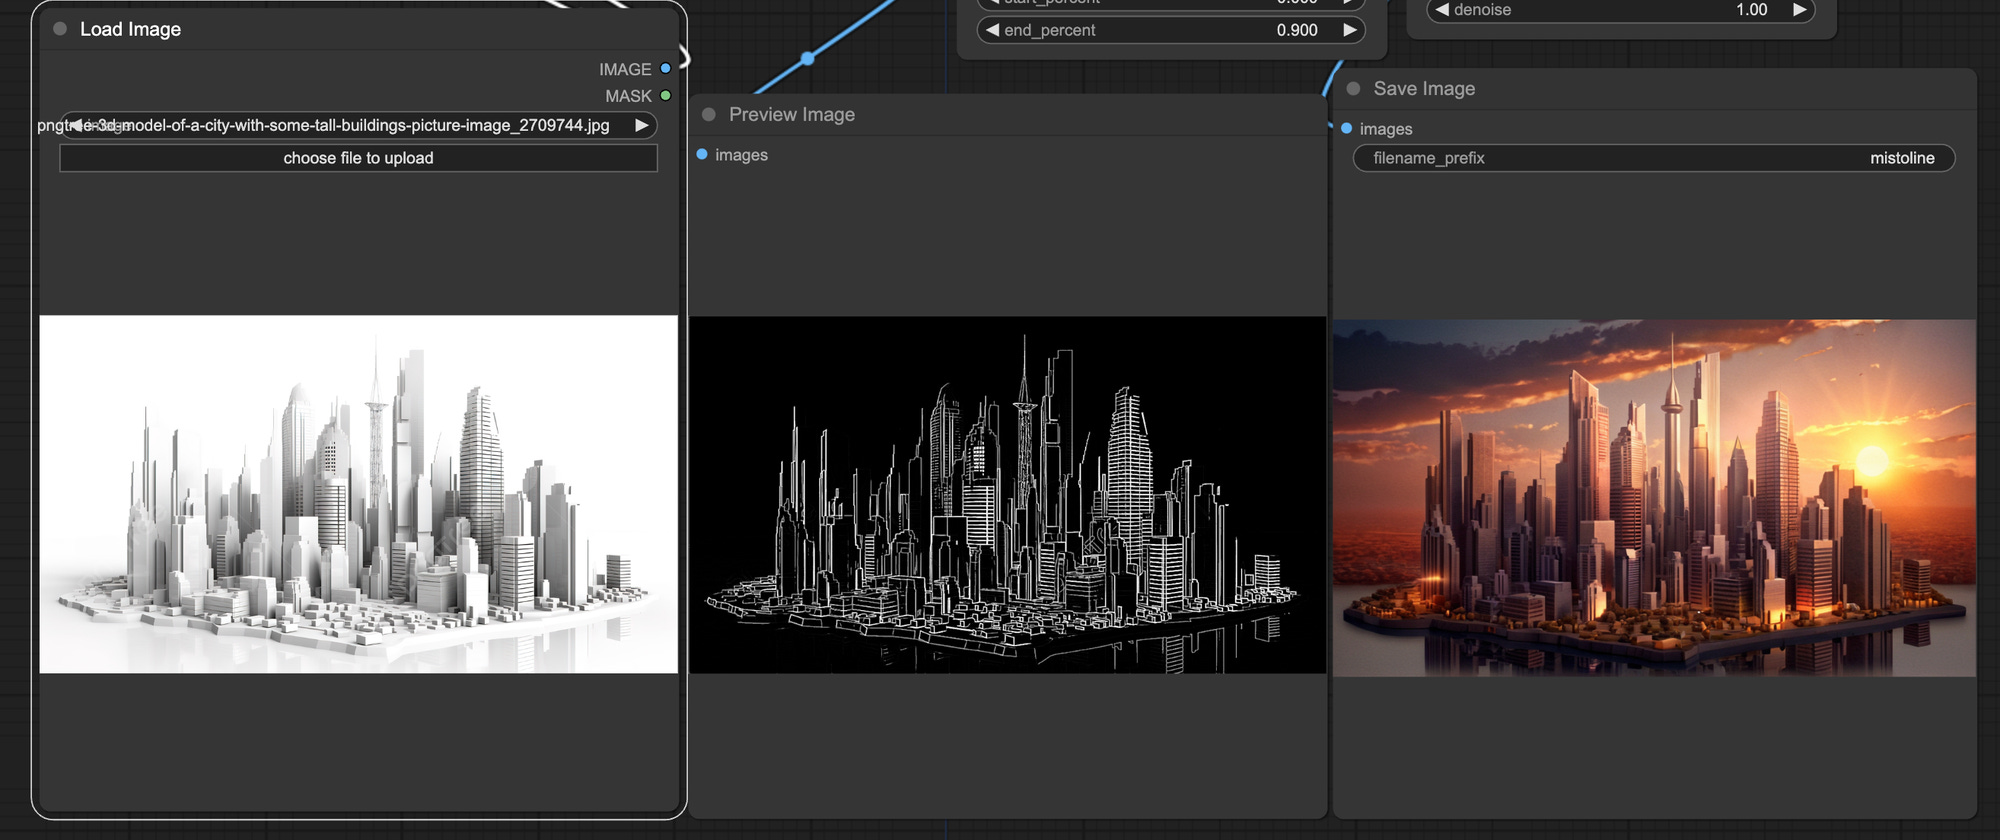Advance to next image file with right arrow
The image size is (2000, 840).
point(641,125)
